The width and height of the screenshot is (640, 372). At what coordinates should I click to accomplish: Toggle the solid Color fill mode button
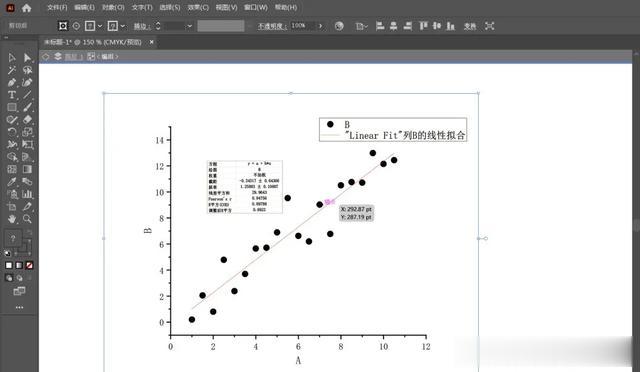pos(9,265)
